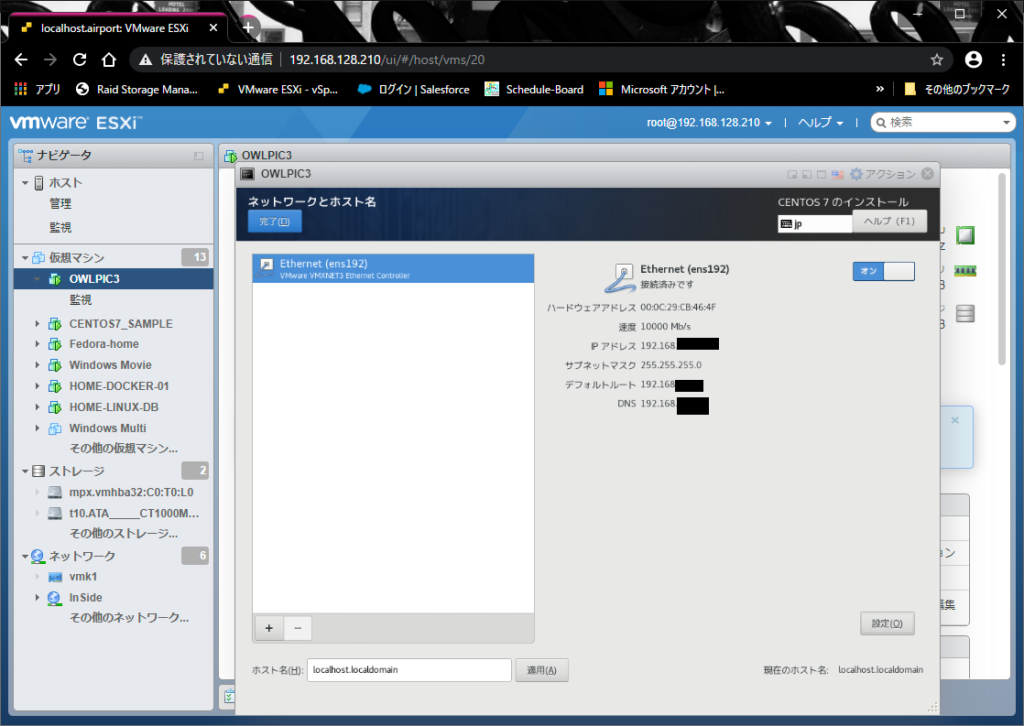
Task: Click the 仮想マシン virtual machines icon
Action: tap(39, 257)
